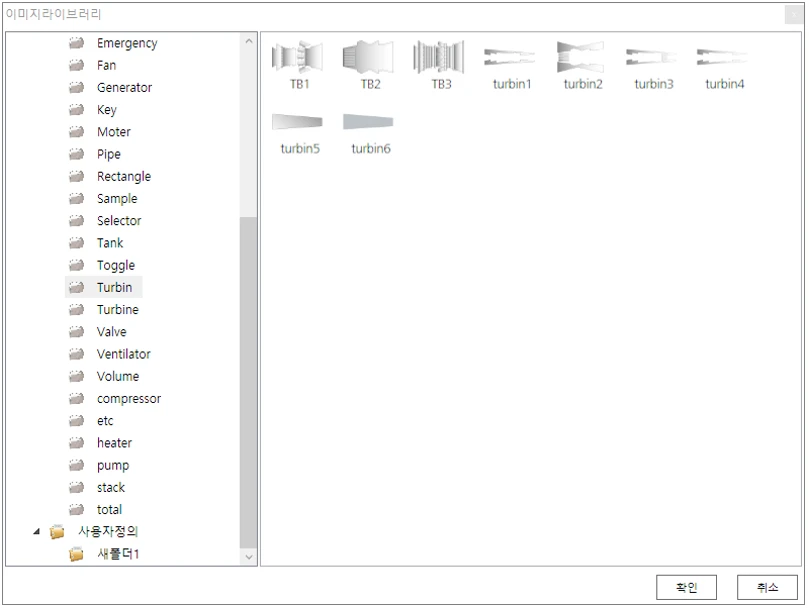Click the Moter folder icon
This screenshot has height=609, width=809.
[x=76, y=132]
